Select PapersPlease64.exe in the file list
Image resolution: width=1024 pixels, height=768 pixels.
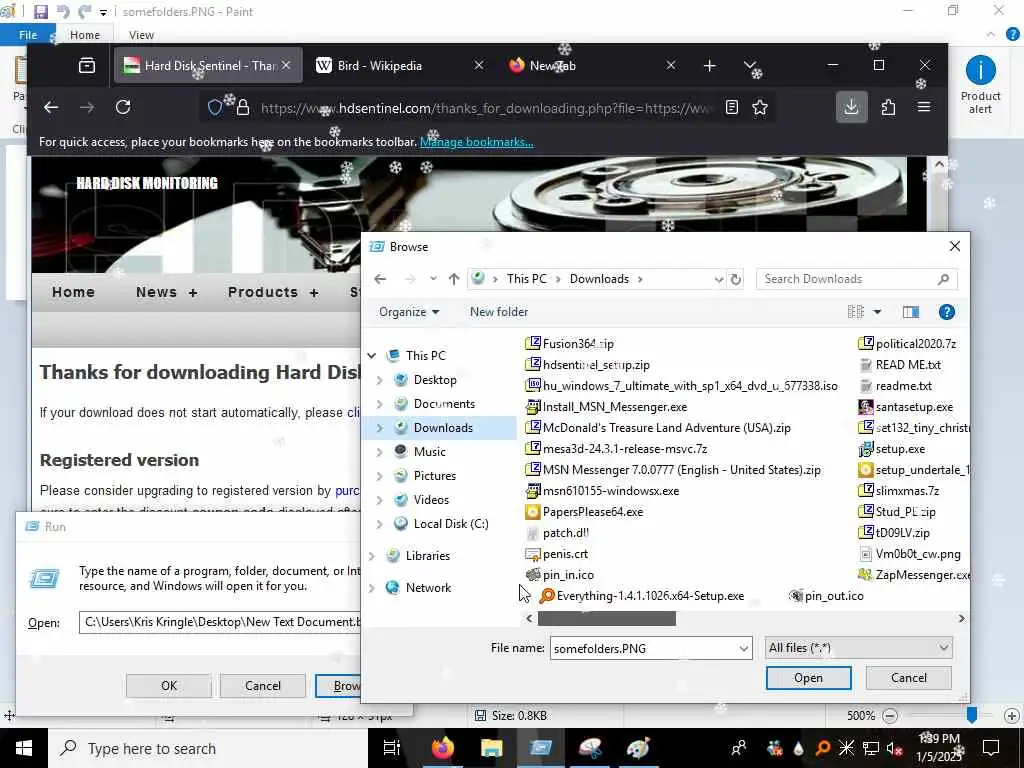coord(584,512)
